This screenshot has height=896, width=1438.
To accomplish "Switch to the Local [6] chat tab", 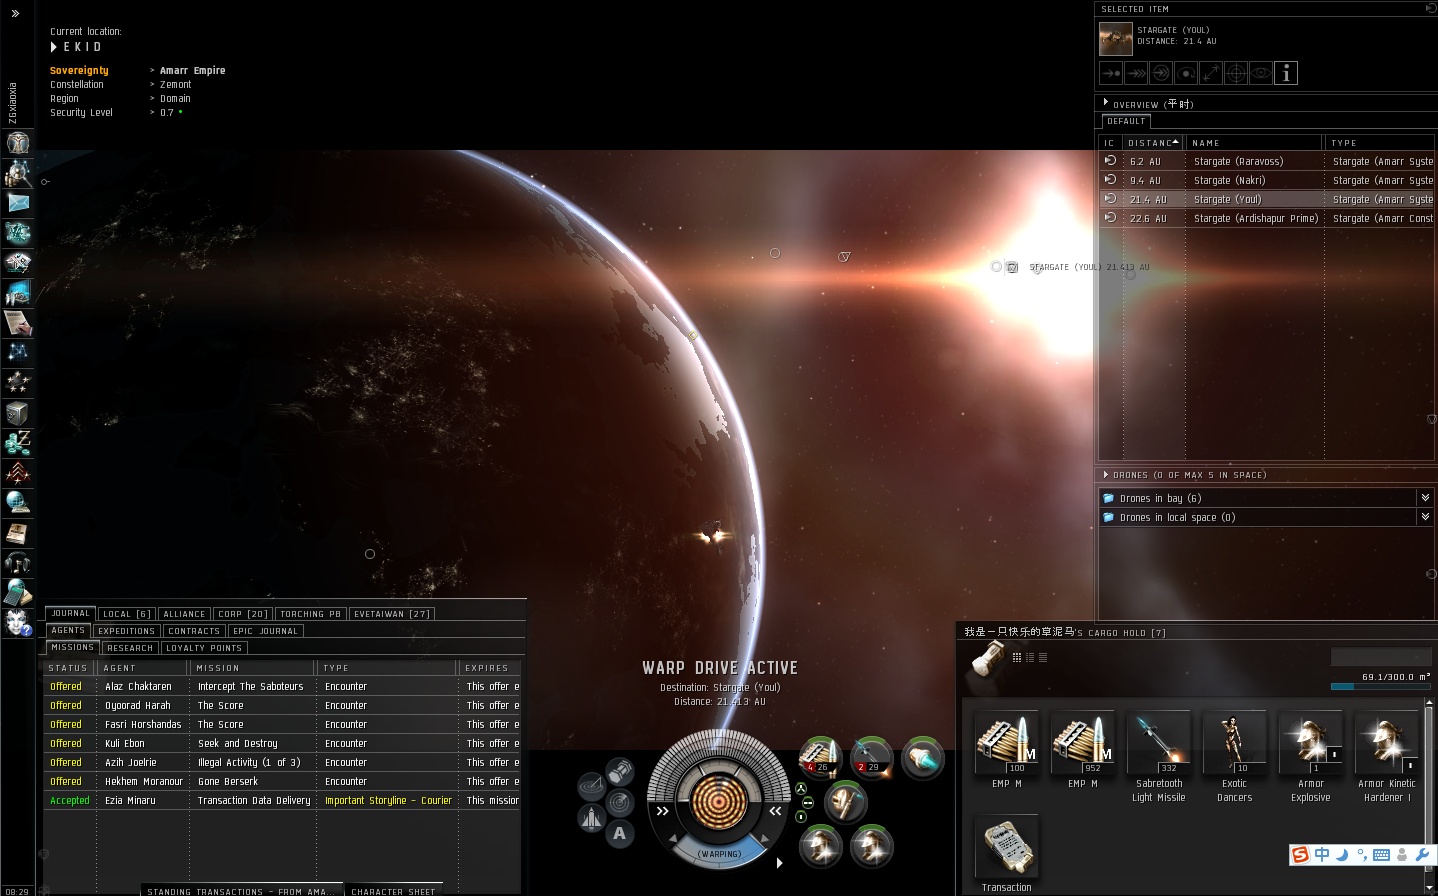I will 127,614.
